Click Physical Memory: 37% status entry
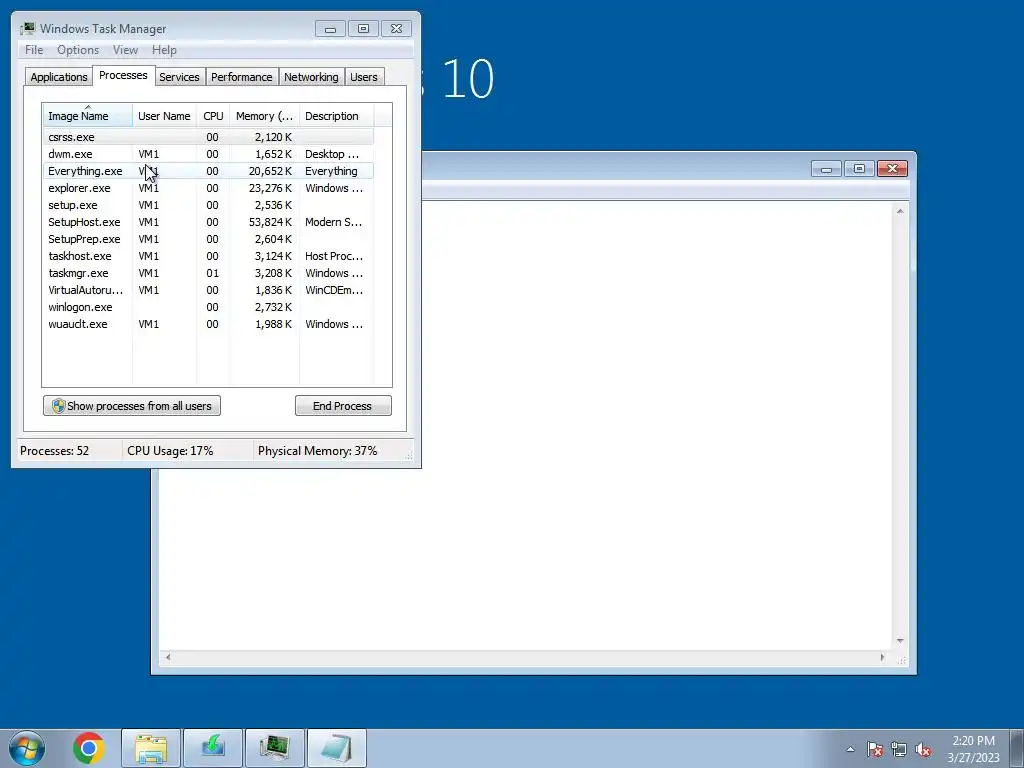Viewport: 1024px width, 768px height. pos(317,451)
